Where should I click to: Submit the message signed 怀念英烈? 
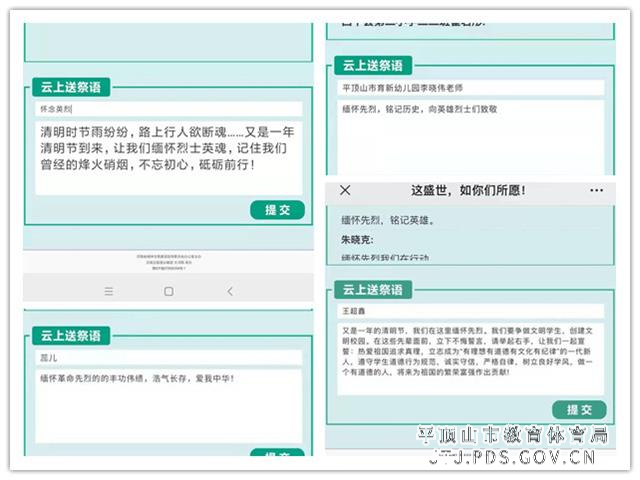point(276,210)
